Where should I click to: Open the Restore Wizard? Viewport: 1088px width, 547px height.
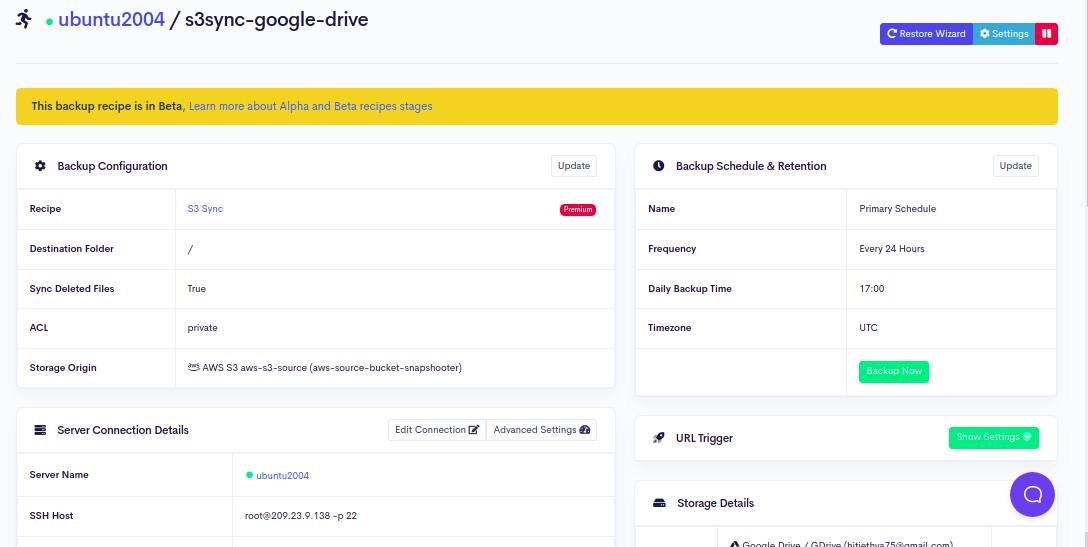click(x=926, y=34)
